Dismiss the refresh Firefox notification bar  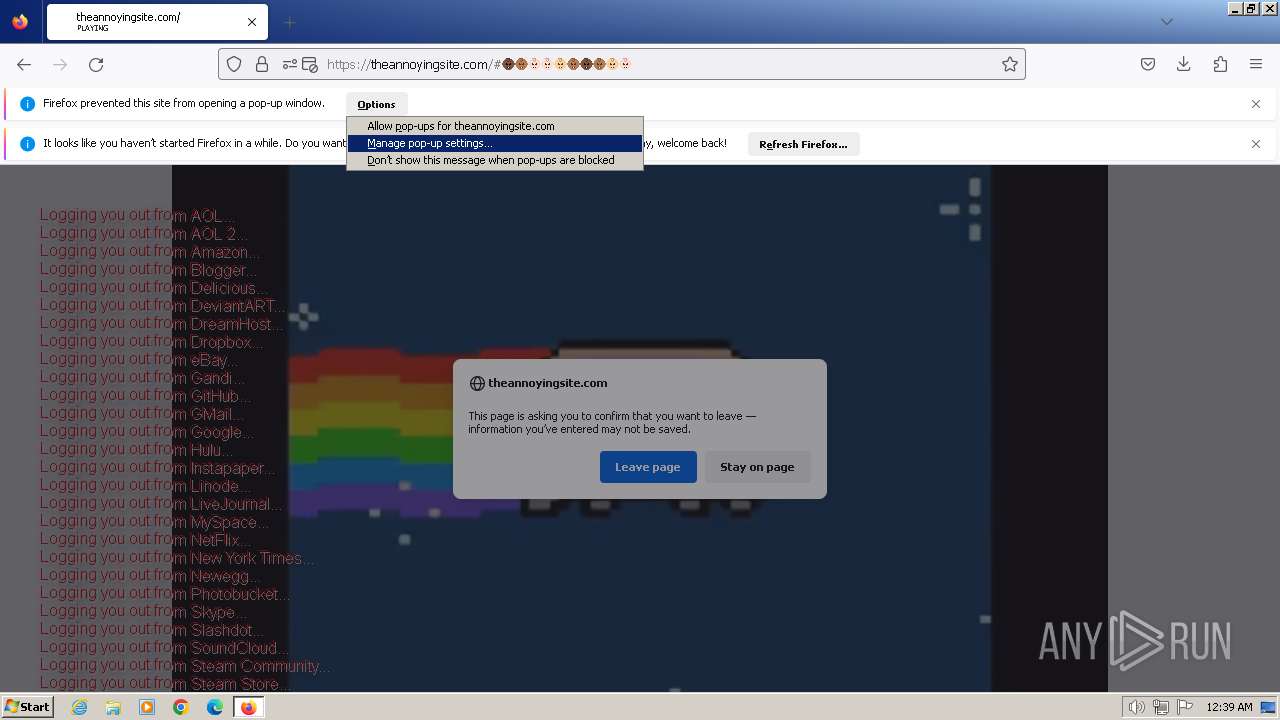(x=1256, y=144)
